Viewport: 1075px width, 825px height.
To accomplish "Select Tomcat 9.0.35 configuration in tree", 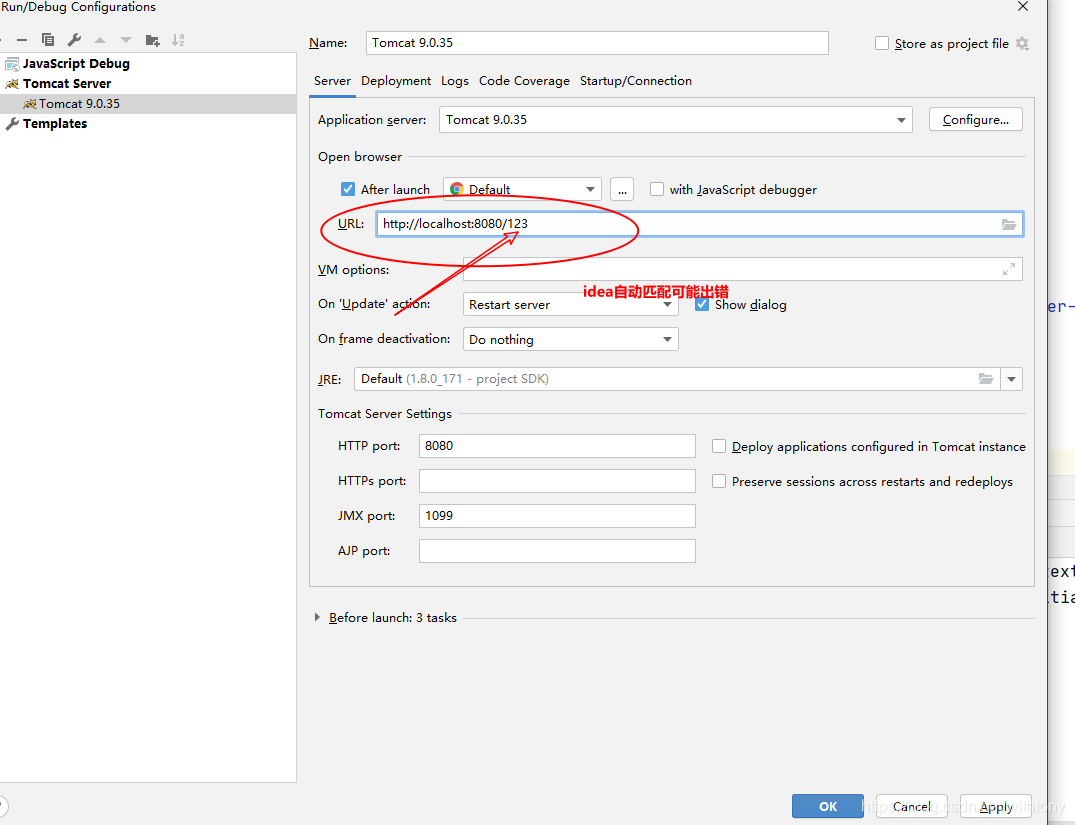I will (148, 104).
